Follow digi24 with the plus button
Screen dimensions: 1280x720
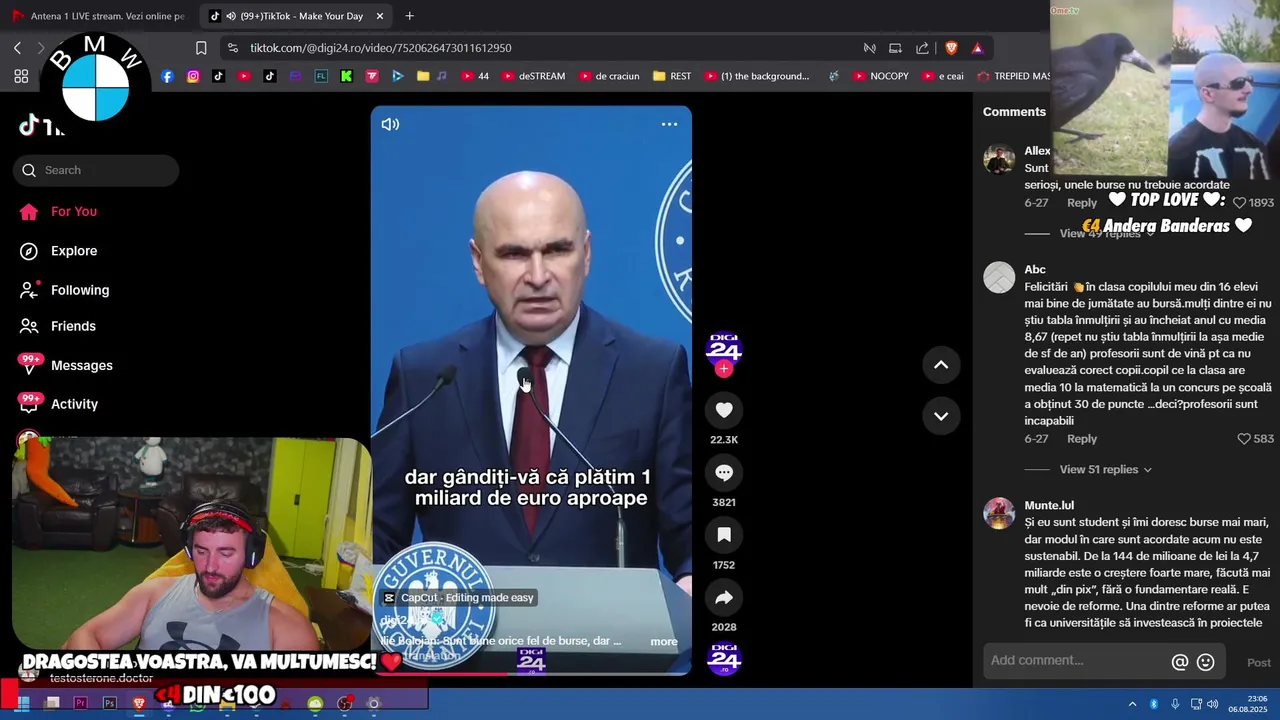pos(724,369)
